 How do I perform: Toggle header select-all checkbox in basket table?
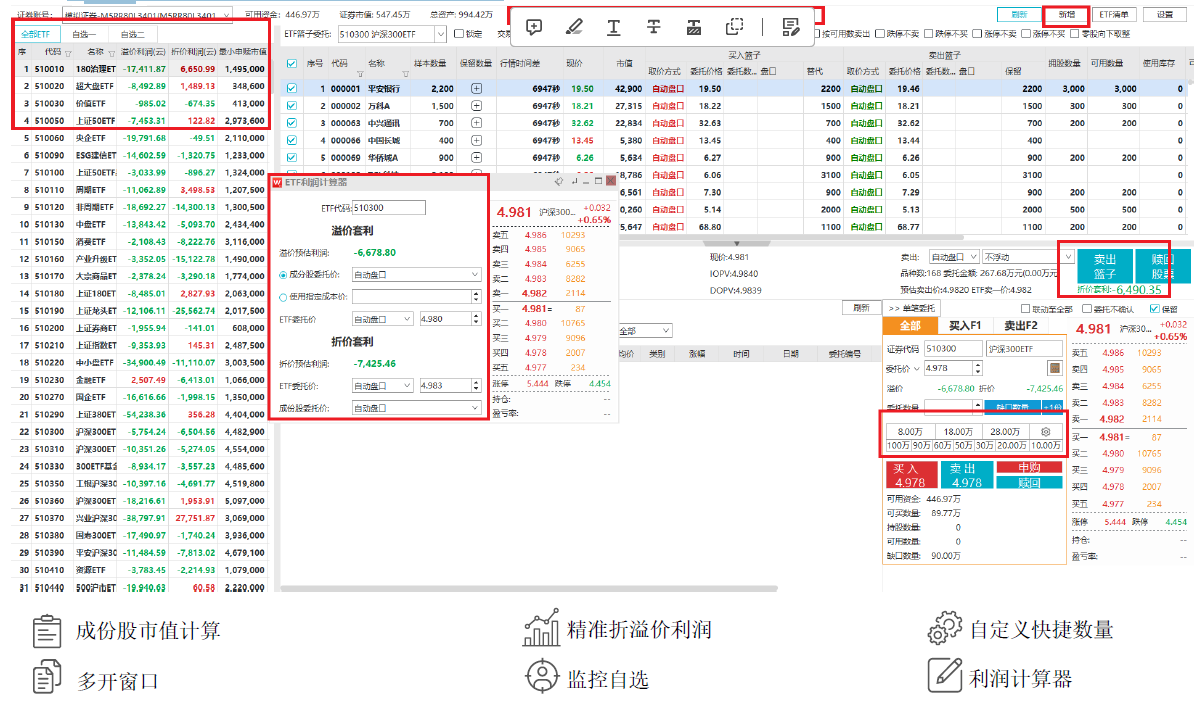(x=292, y=64)
